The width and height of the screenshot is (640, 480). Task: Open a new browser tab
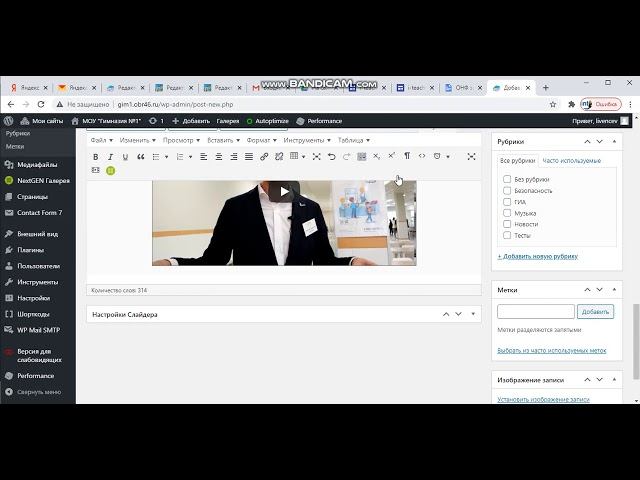(x=546, y=88)
